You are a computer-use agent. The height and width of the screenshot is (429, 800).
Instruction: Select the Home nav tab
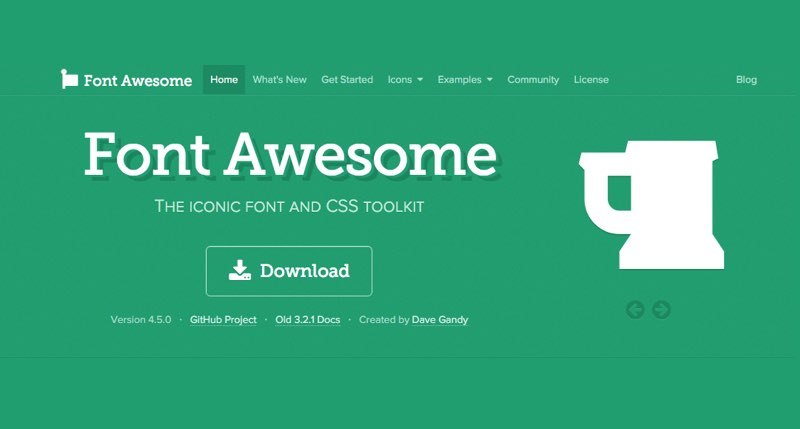click(x=224, y=80)
